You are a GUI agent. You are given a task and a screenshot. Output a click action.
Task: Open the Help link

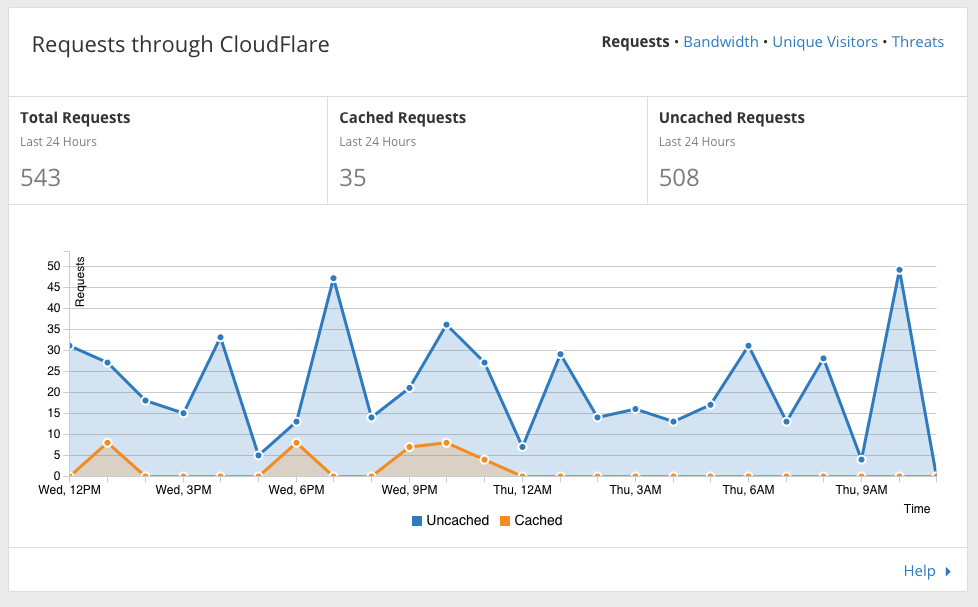click(x=919, y=571)
